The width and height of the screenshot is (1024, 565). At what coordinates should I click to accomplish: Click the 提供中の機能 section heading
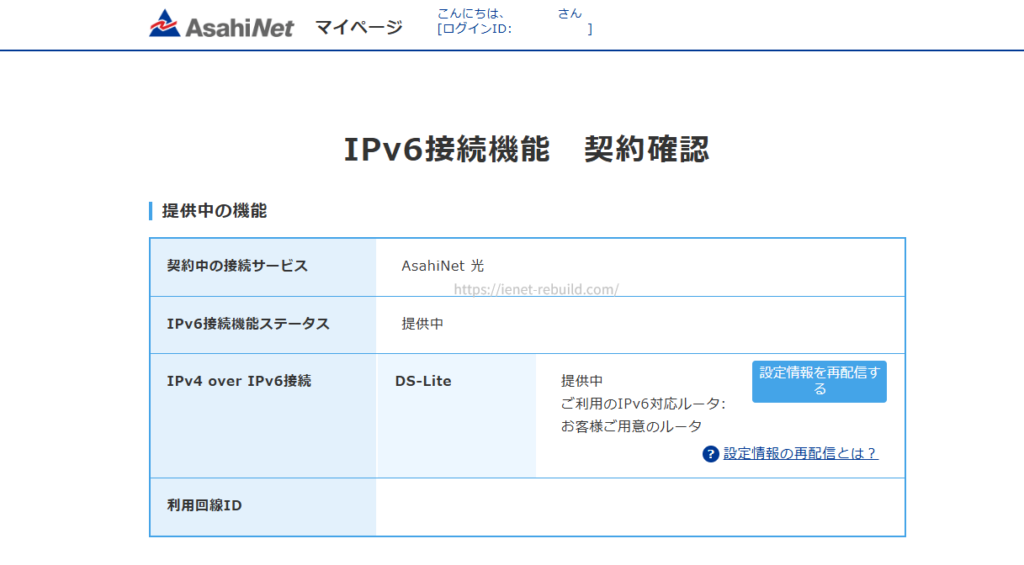tap(214, 211)
